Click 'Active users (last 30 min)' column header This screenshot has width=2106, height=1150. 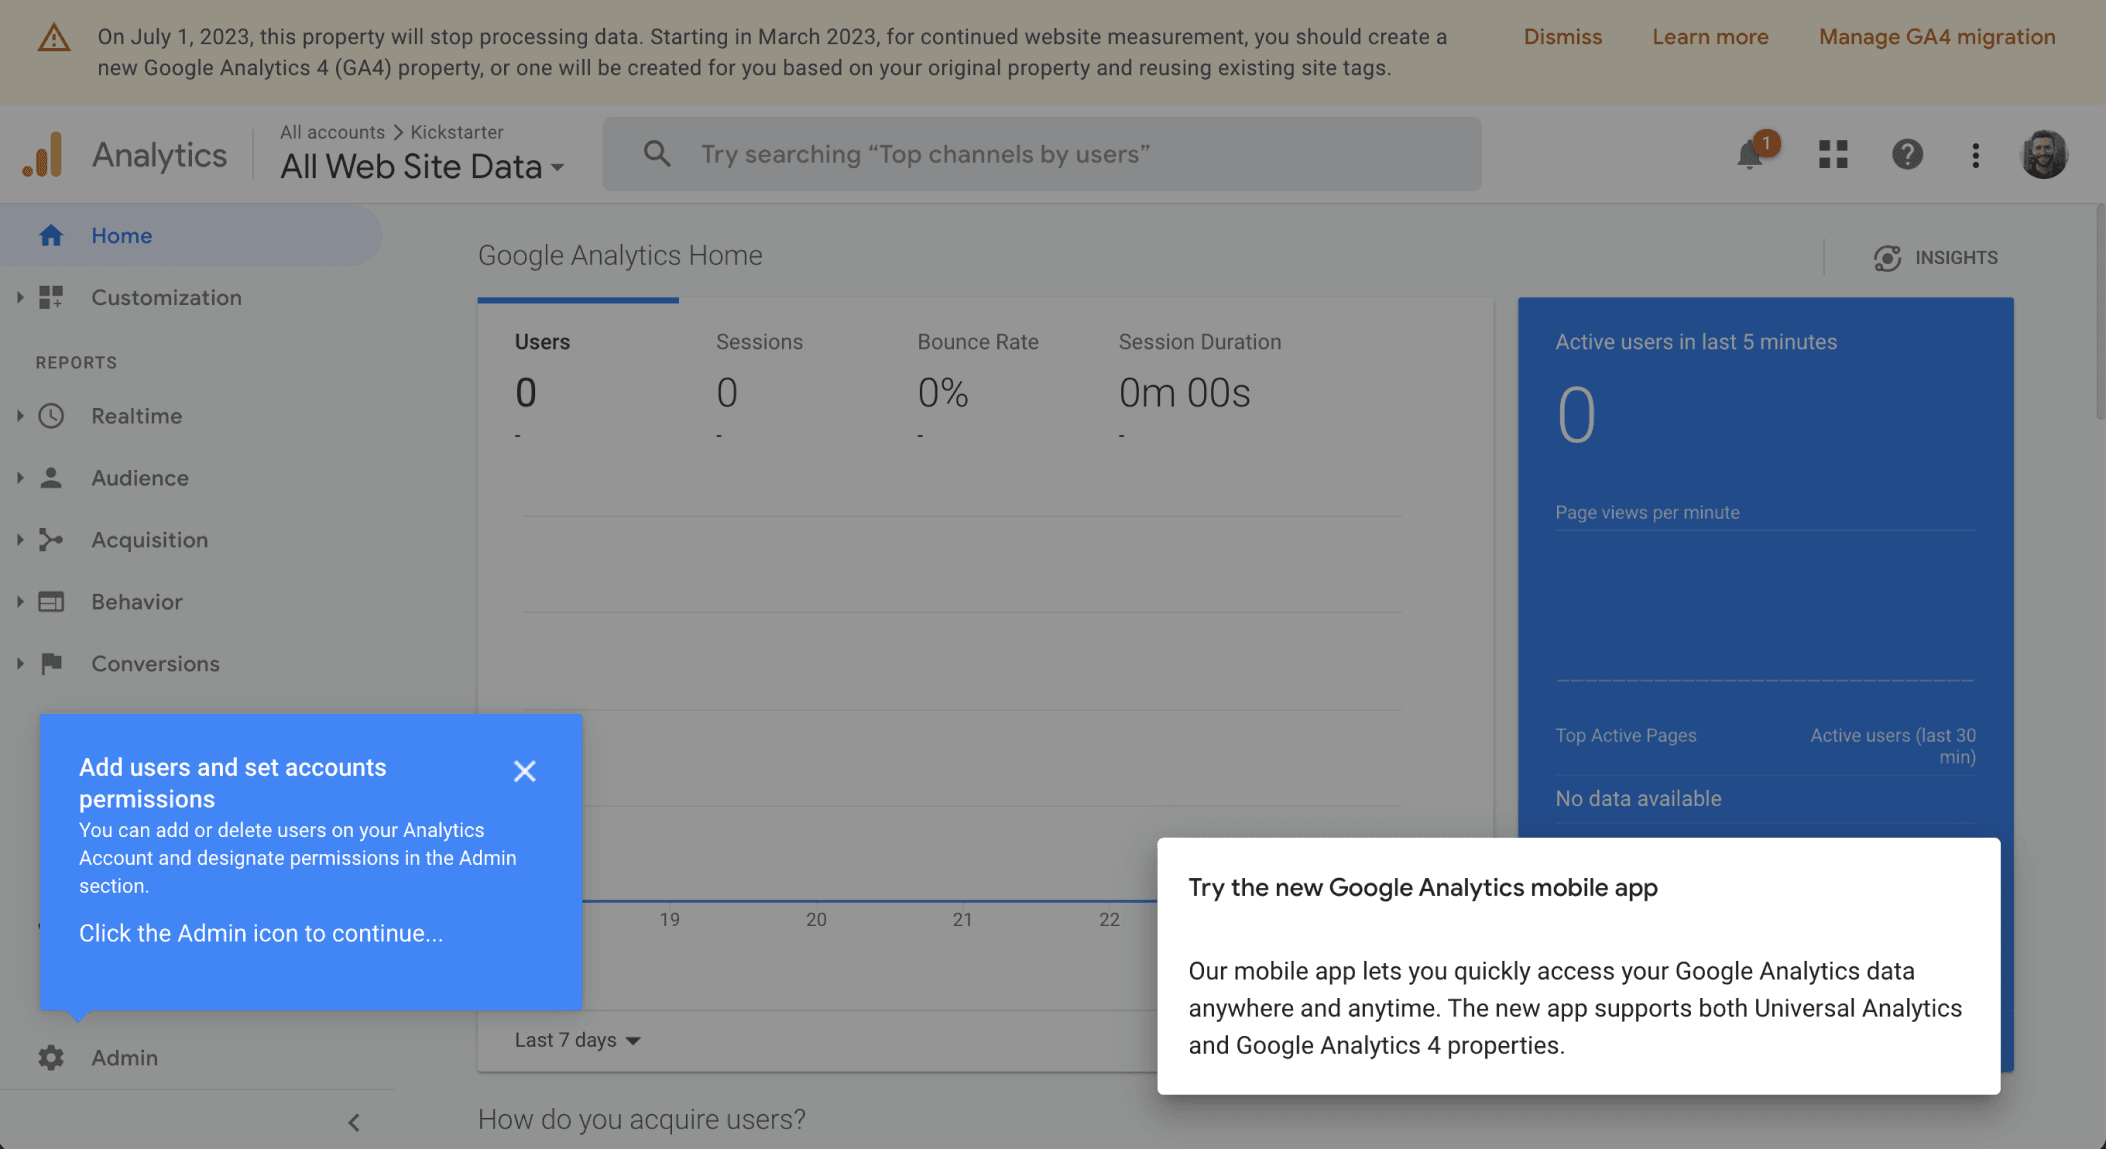point(1893,746)
